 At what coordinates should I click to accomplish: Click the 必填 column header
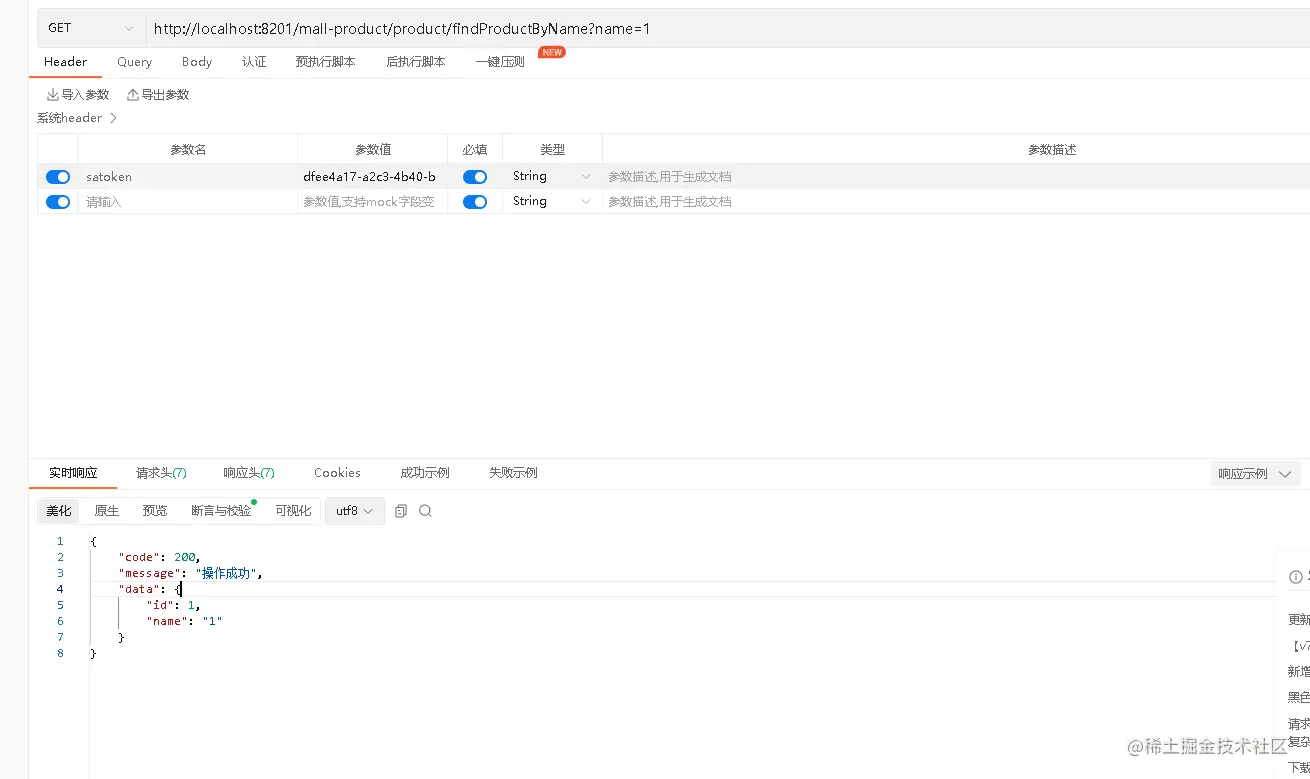tap(475, 150)
